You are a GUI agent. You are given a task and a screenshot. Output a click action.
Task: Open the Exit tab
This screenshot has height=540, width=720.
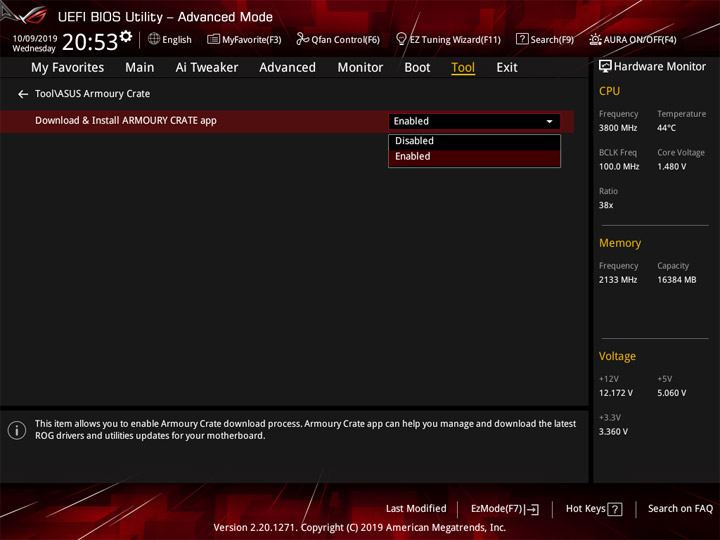point(506,68)
